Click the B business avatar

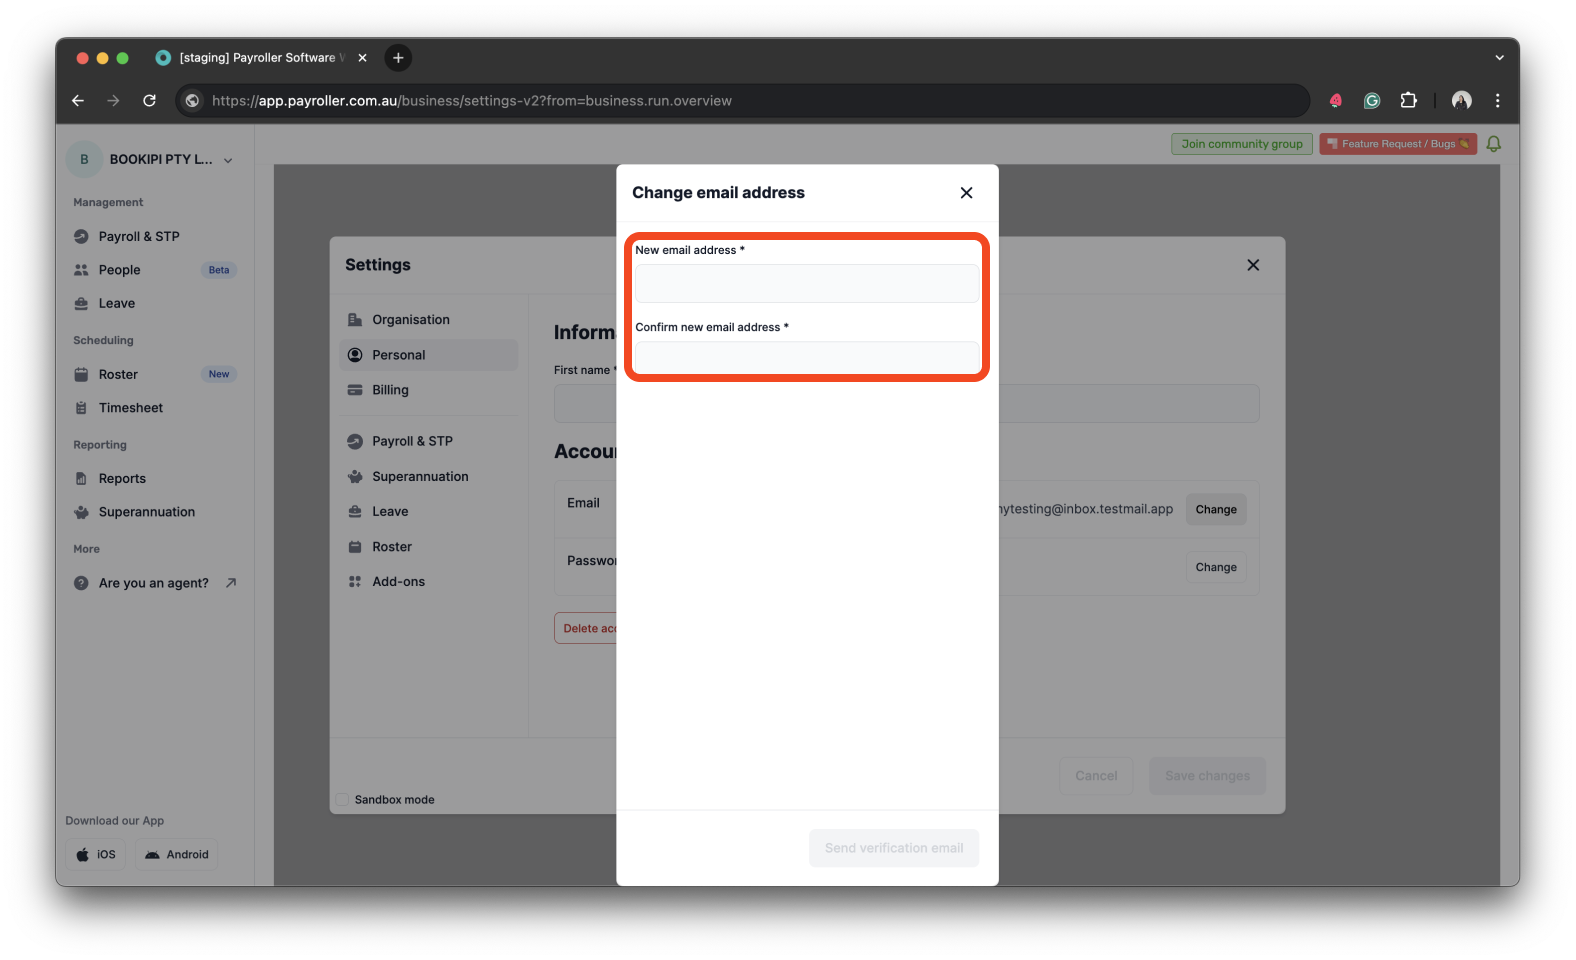click(84, 159)
